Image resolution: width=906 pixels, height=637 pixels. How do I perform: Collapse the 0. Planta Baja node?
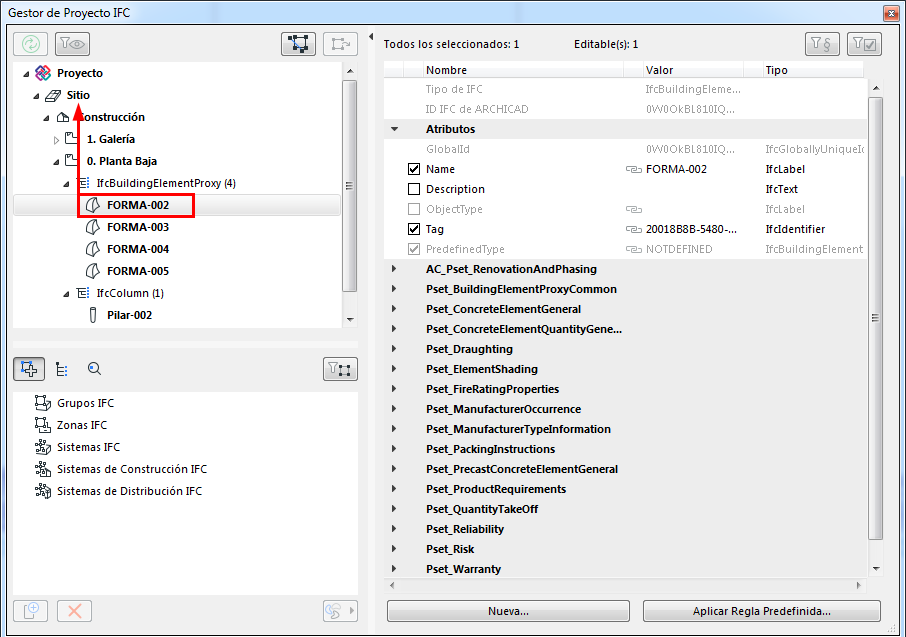coord(56,162)
